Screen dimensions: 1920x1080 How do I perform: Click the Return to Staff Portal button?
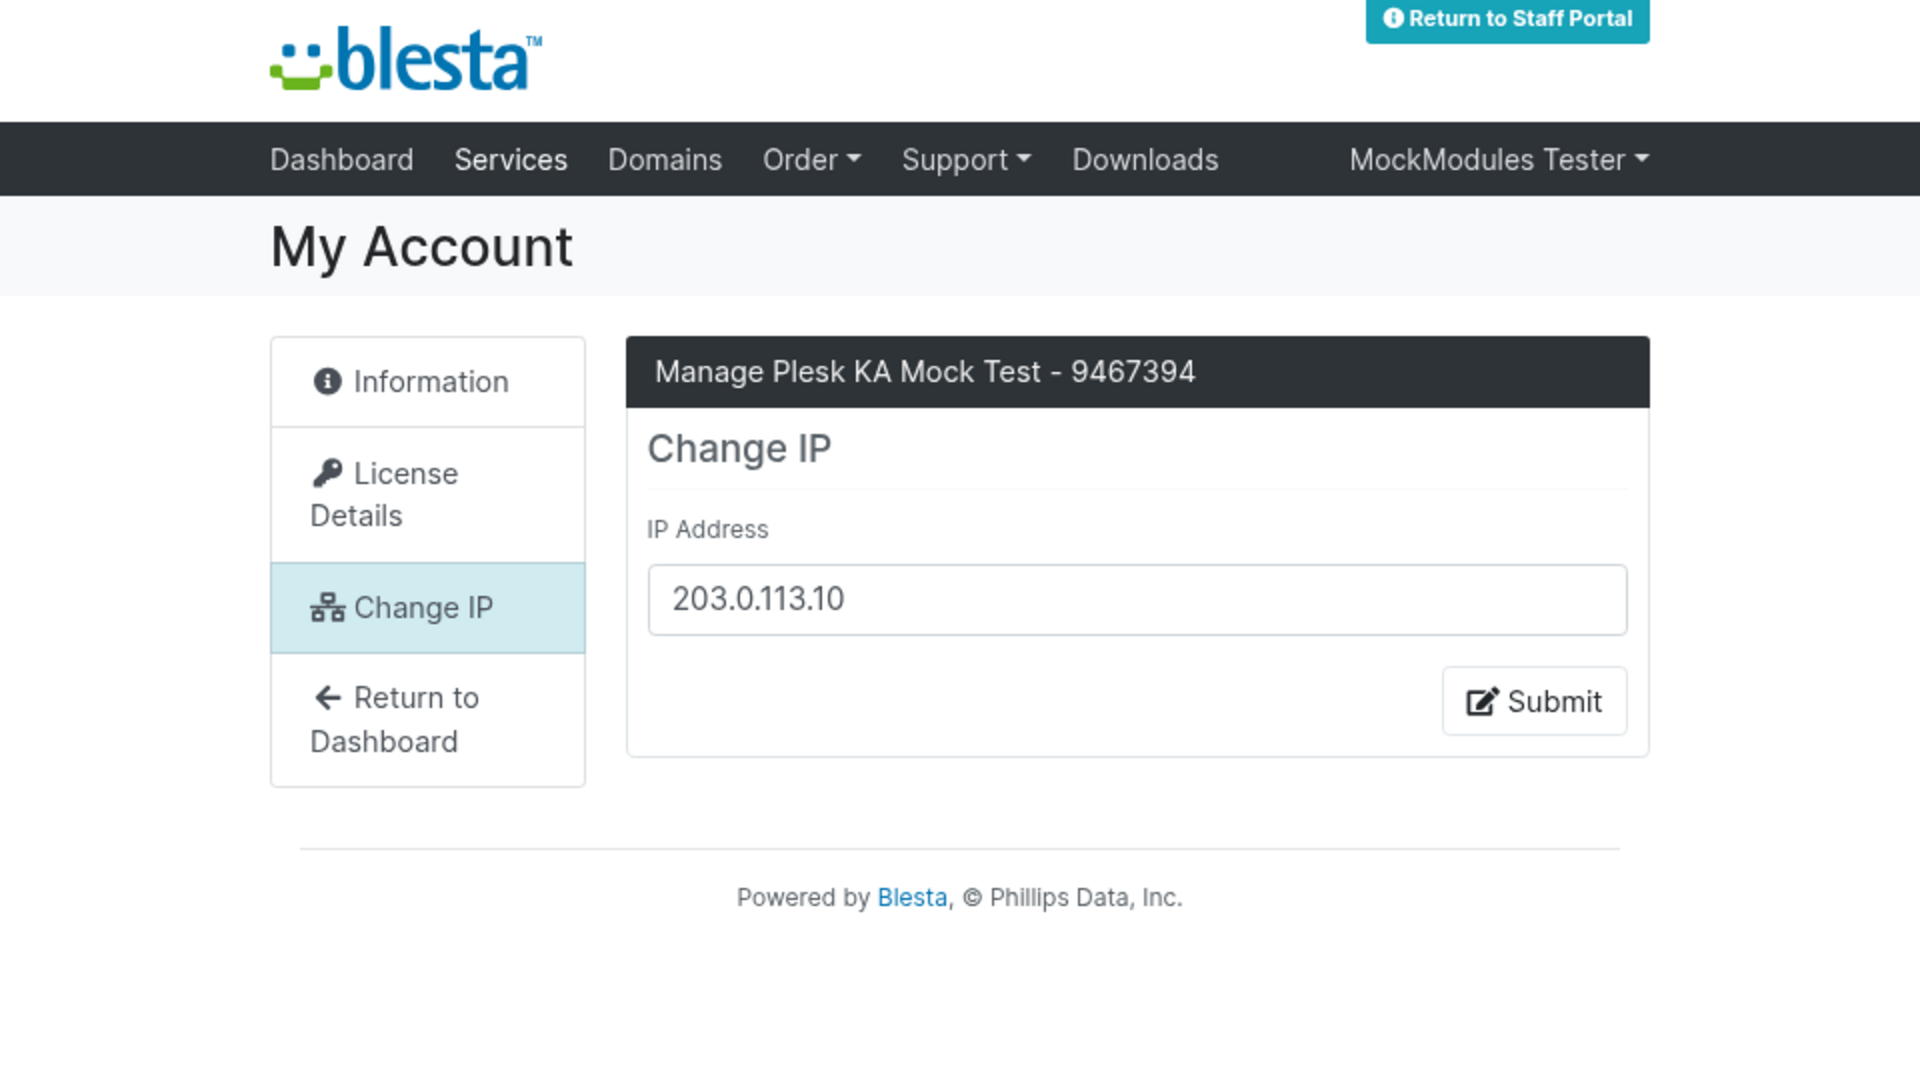1507,20
